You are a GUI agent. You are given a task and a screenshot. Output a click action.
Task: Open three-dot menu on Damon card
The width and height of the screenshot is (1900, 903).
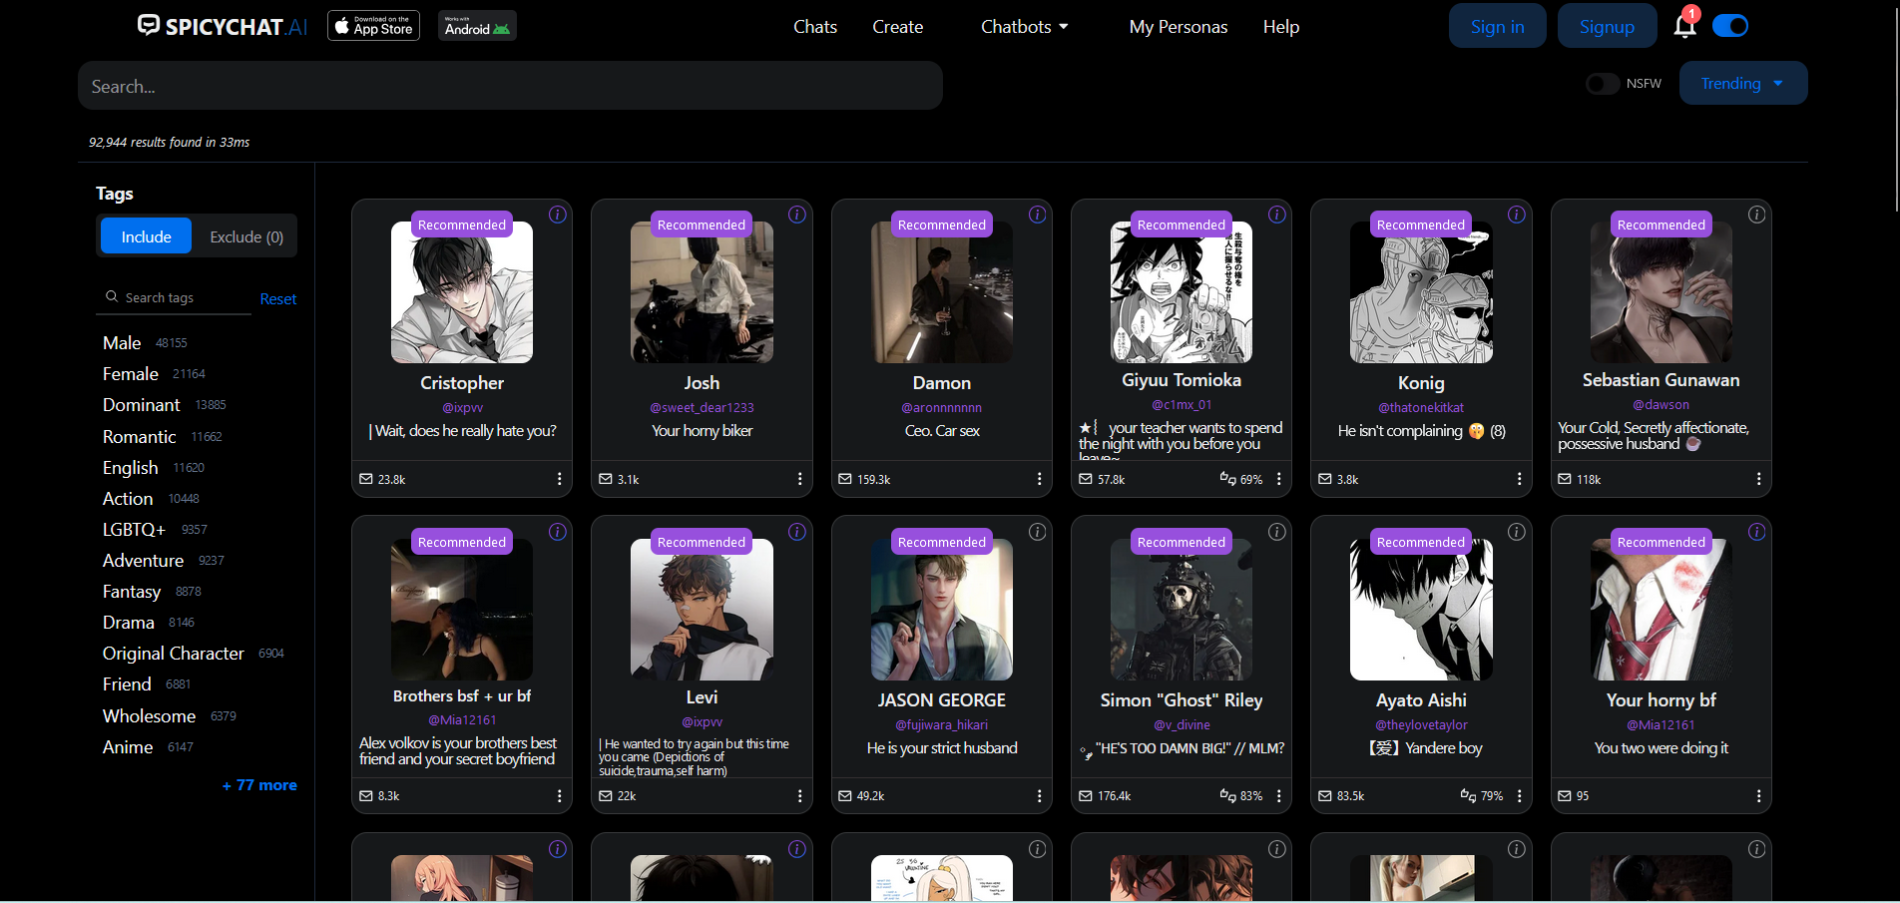click(1039, 479)
